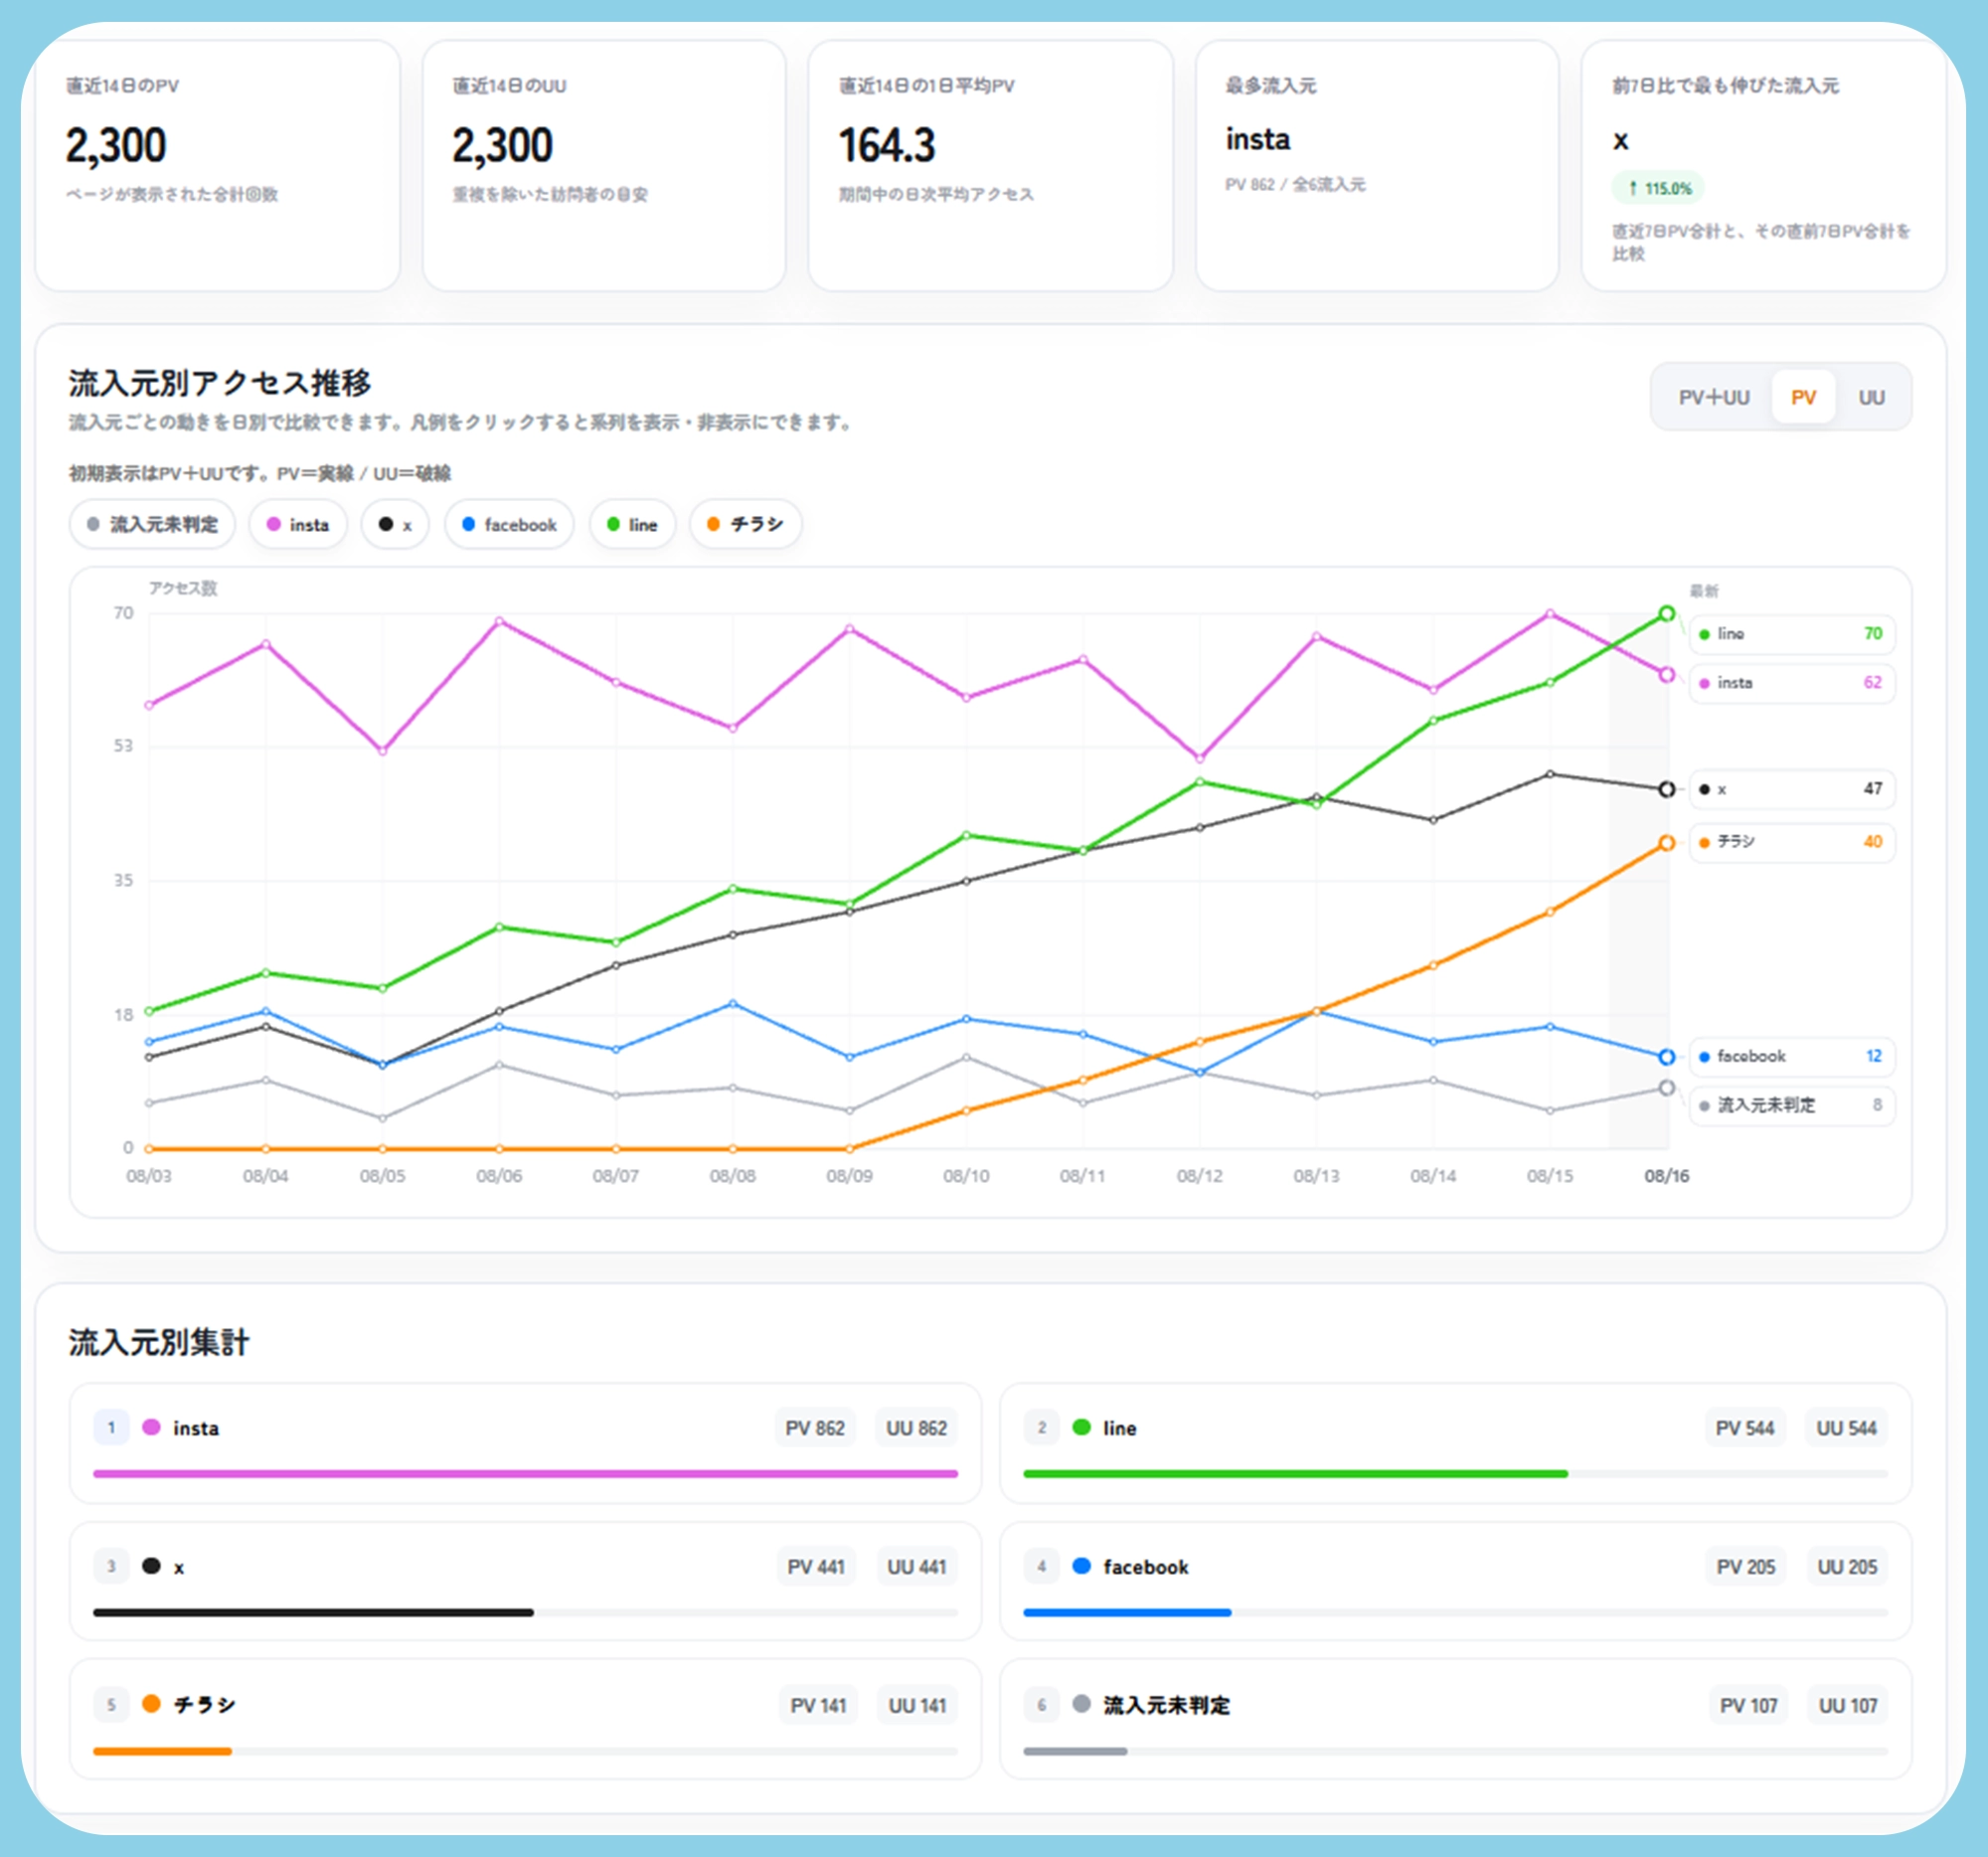Hide the x legend series
The width and height of the screenshot is (1988, 1857).
click(395, 524)
